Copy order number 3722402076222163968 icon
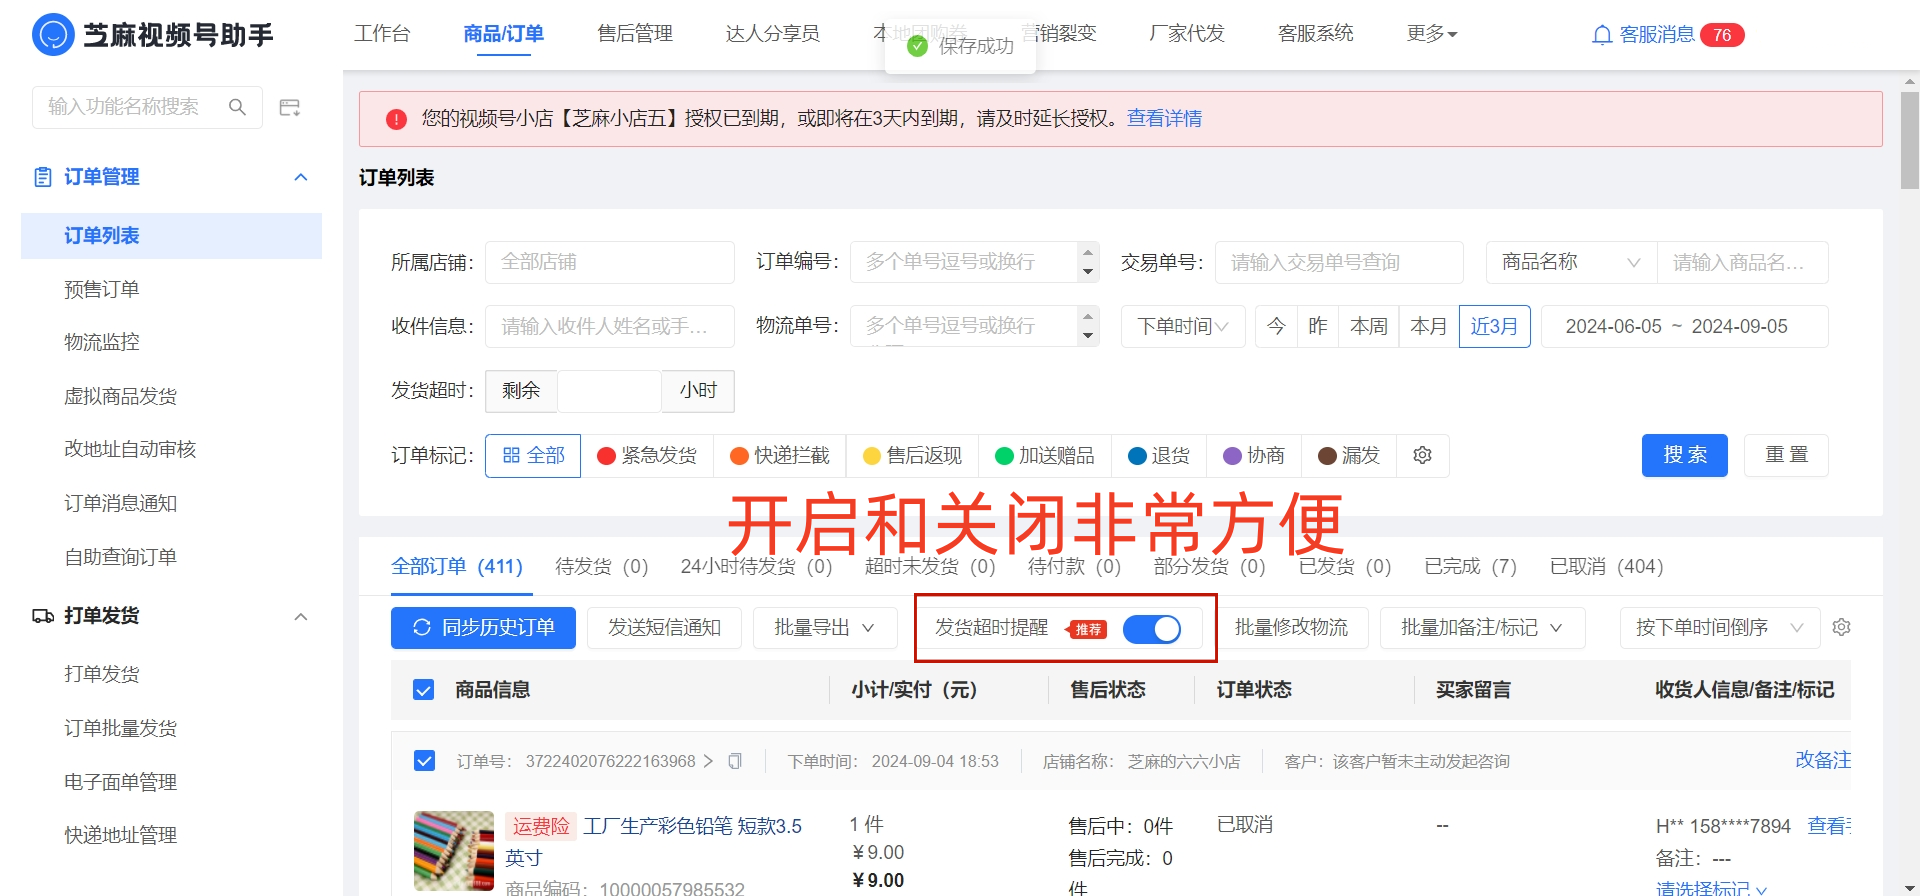Image resolution: width=1920 pixels, height=896 pixels. pos(735,761)
